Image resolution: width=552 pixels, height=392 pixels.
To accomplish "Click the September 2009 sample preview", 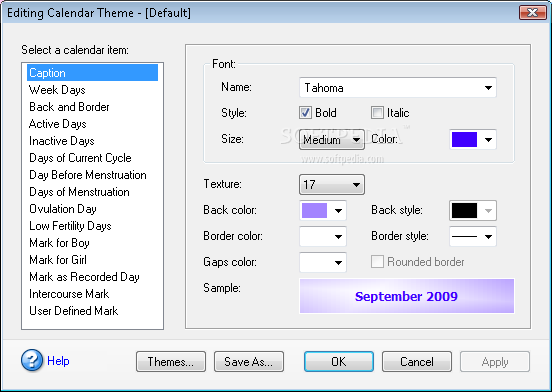I will tap(407, 296).
